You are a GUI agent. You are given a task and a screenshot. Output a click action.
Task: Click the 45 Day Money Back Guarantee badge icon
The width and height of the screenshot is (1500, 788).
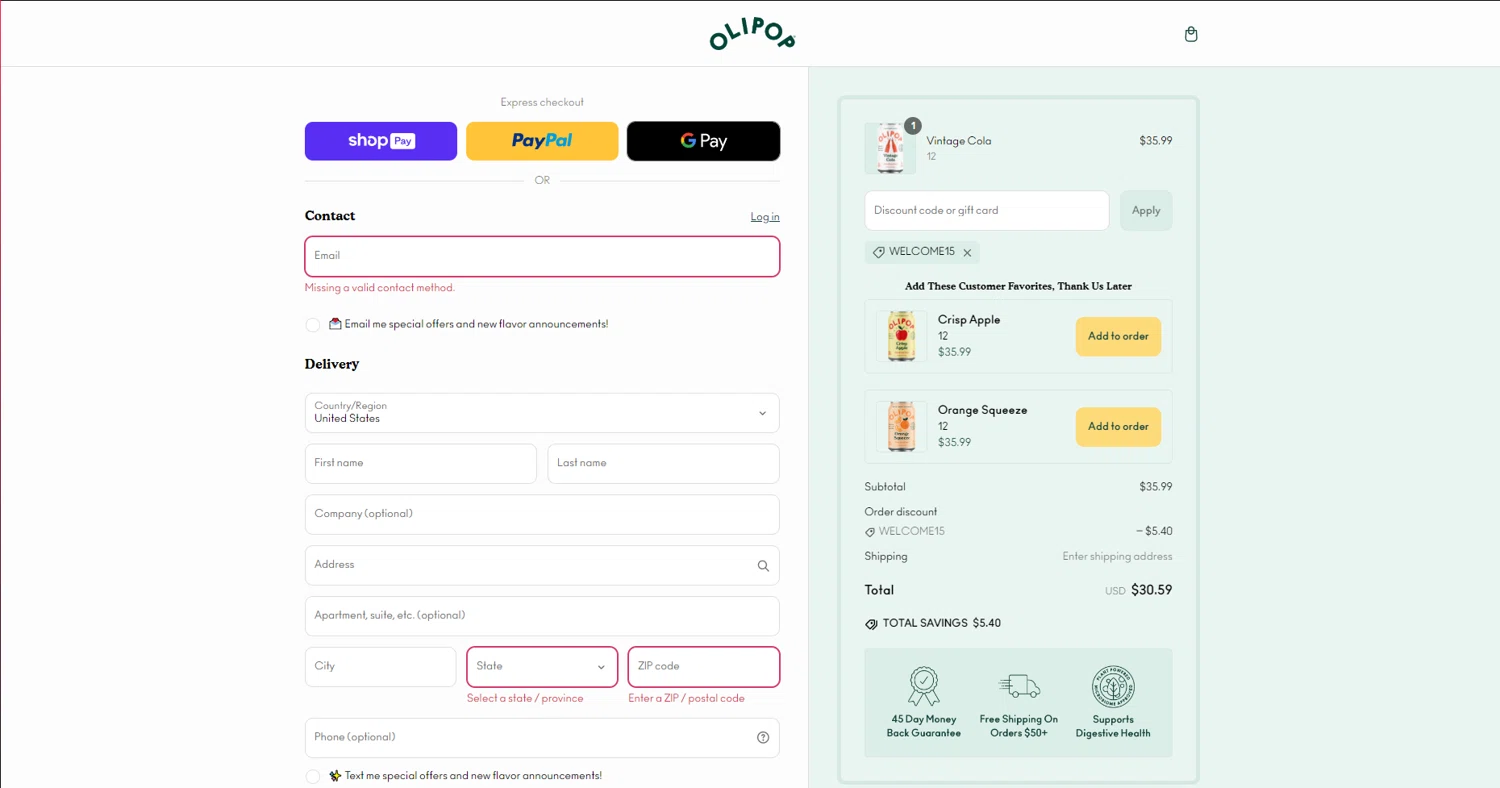coord(923,686)
